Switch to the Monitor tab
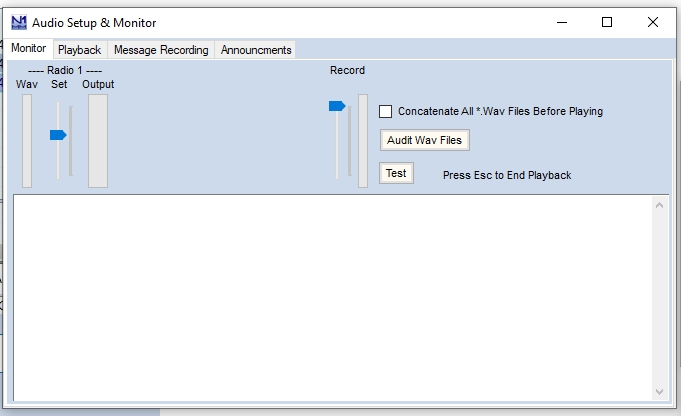681x416 pixels. tap(28, 48)
